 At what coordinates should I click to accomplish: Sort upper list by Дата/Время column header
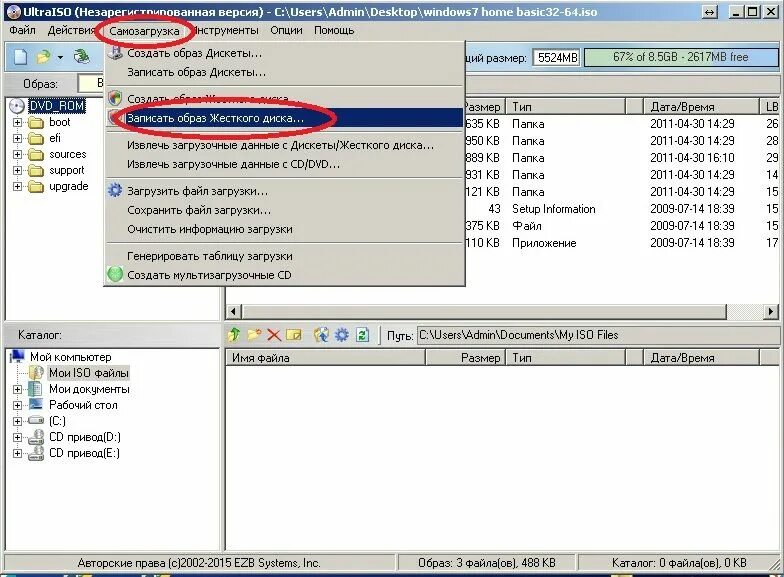(700, 106)
